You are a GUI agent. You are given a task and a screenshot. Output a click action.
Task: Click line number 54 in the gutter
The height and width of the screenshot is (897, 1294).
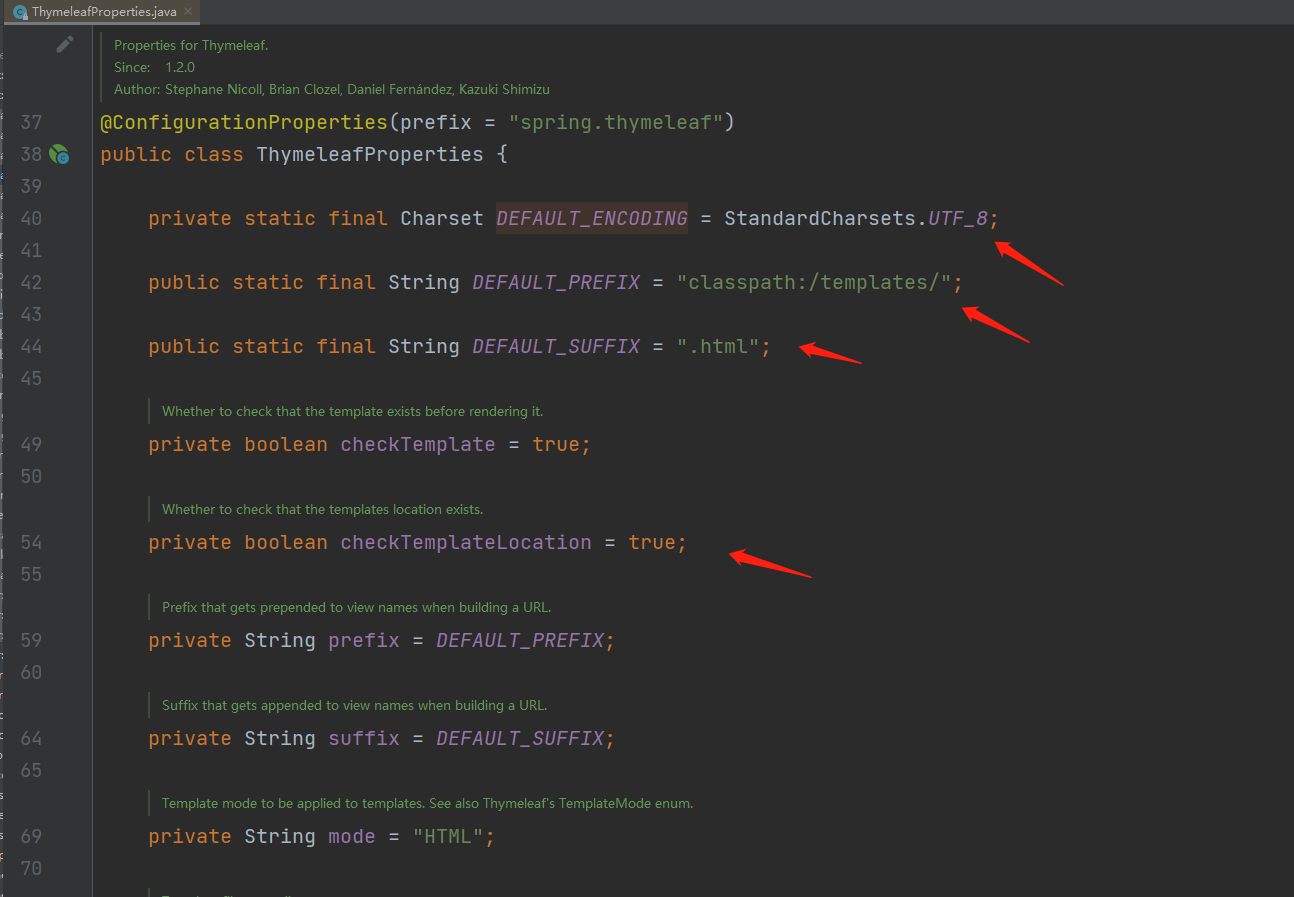click(31, 542)
